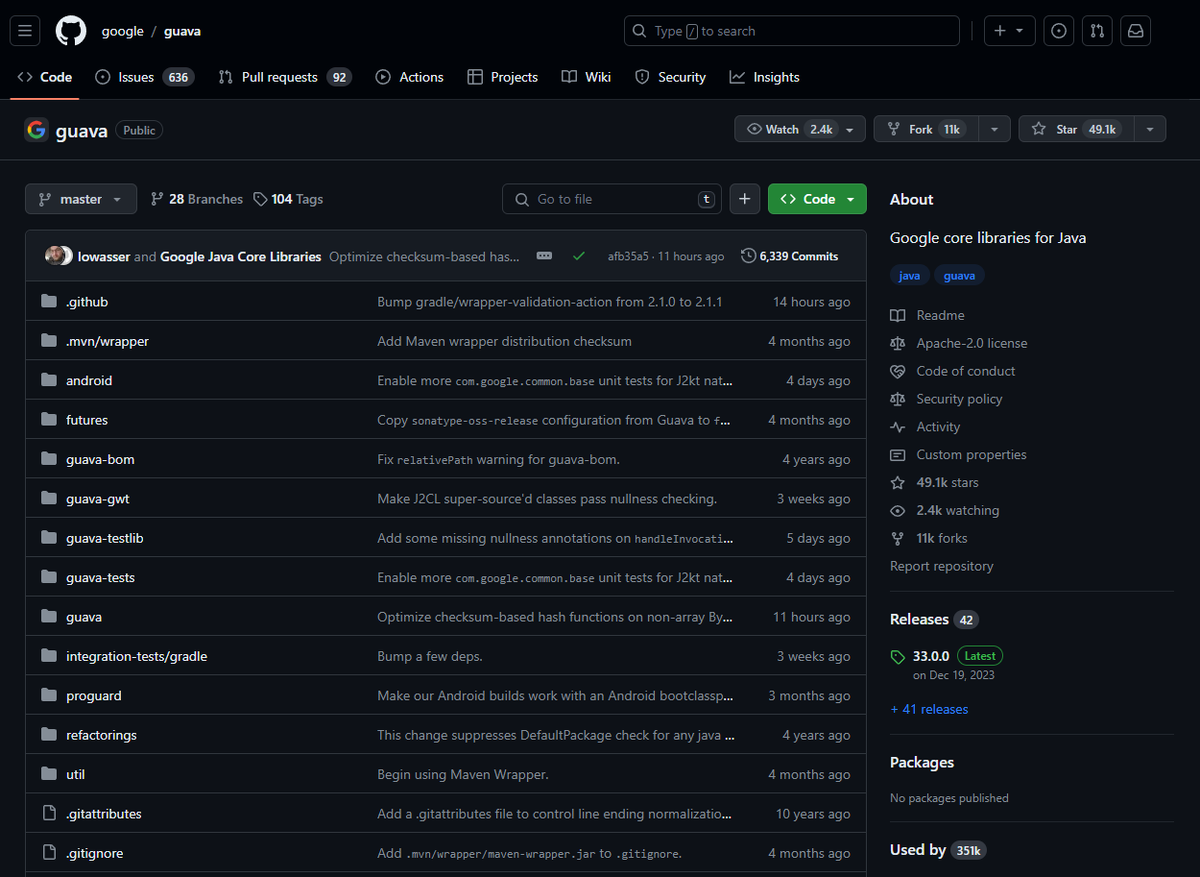Image resolution: width=1200 pixels, height=877 pixels.
Task: Open the guava-gwt folder
Action: [x=98, y=499]
